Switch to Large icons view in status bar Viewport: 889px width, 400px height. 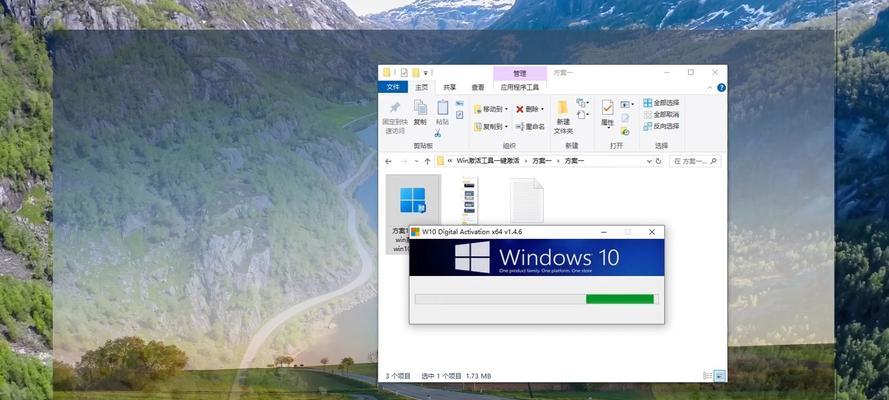(719, 376)
